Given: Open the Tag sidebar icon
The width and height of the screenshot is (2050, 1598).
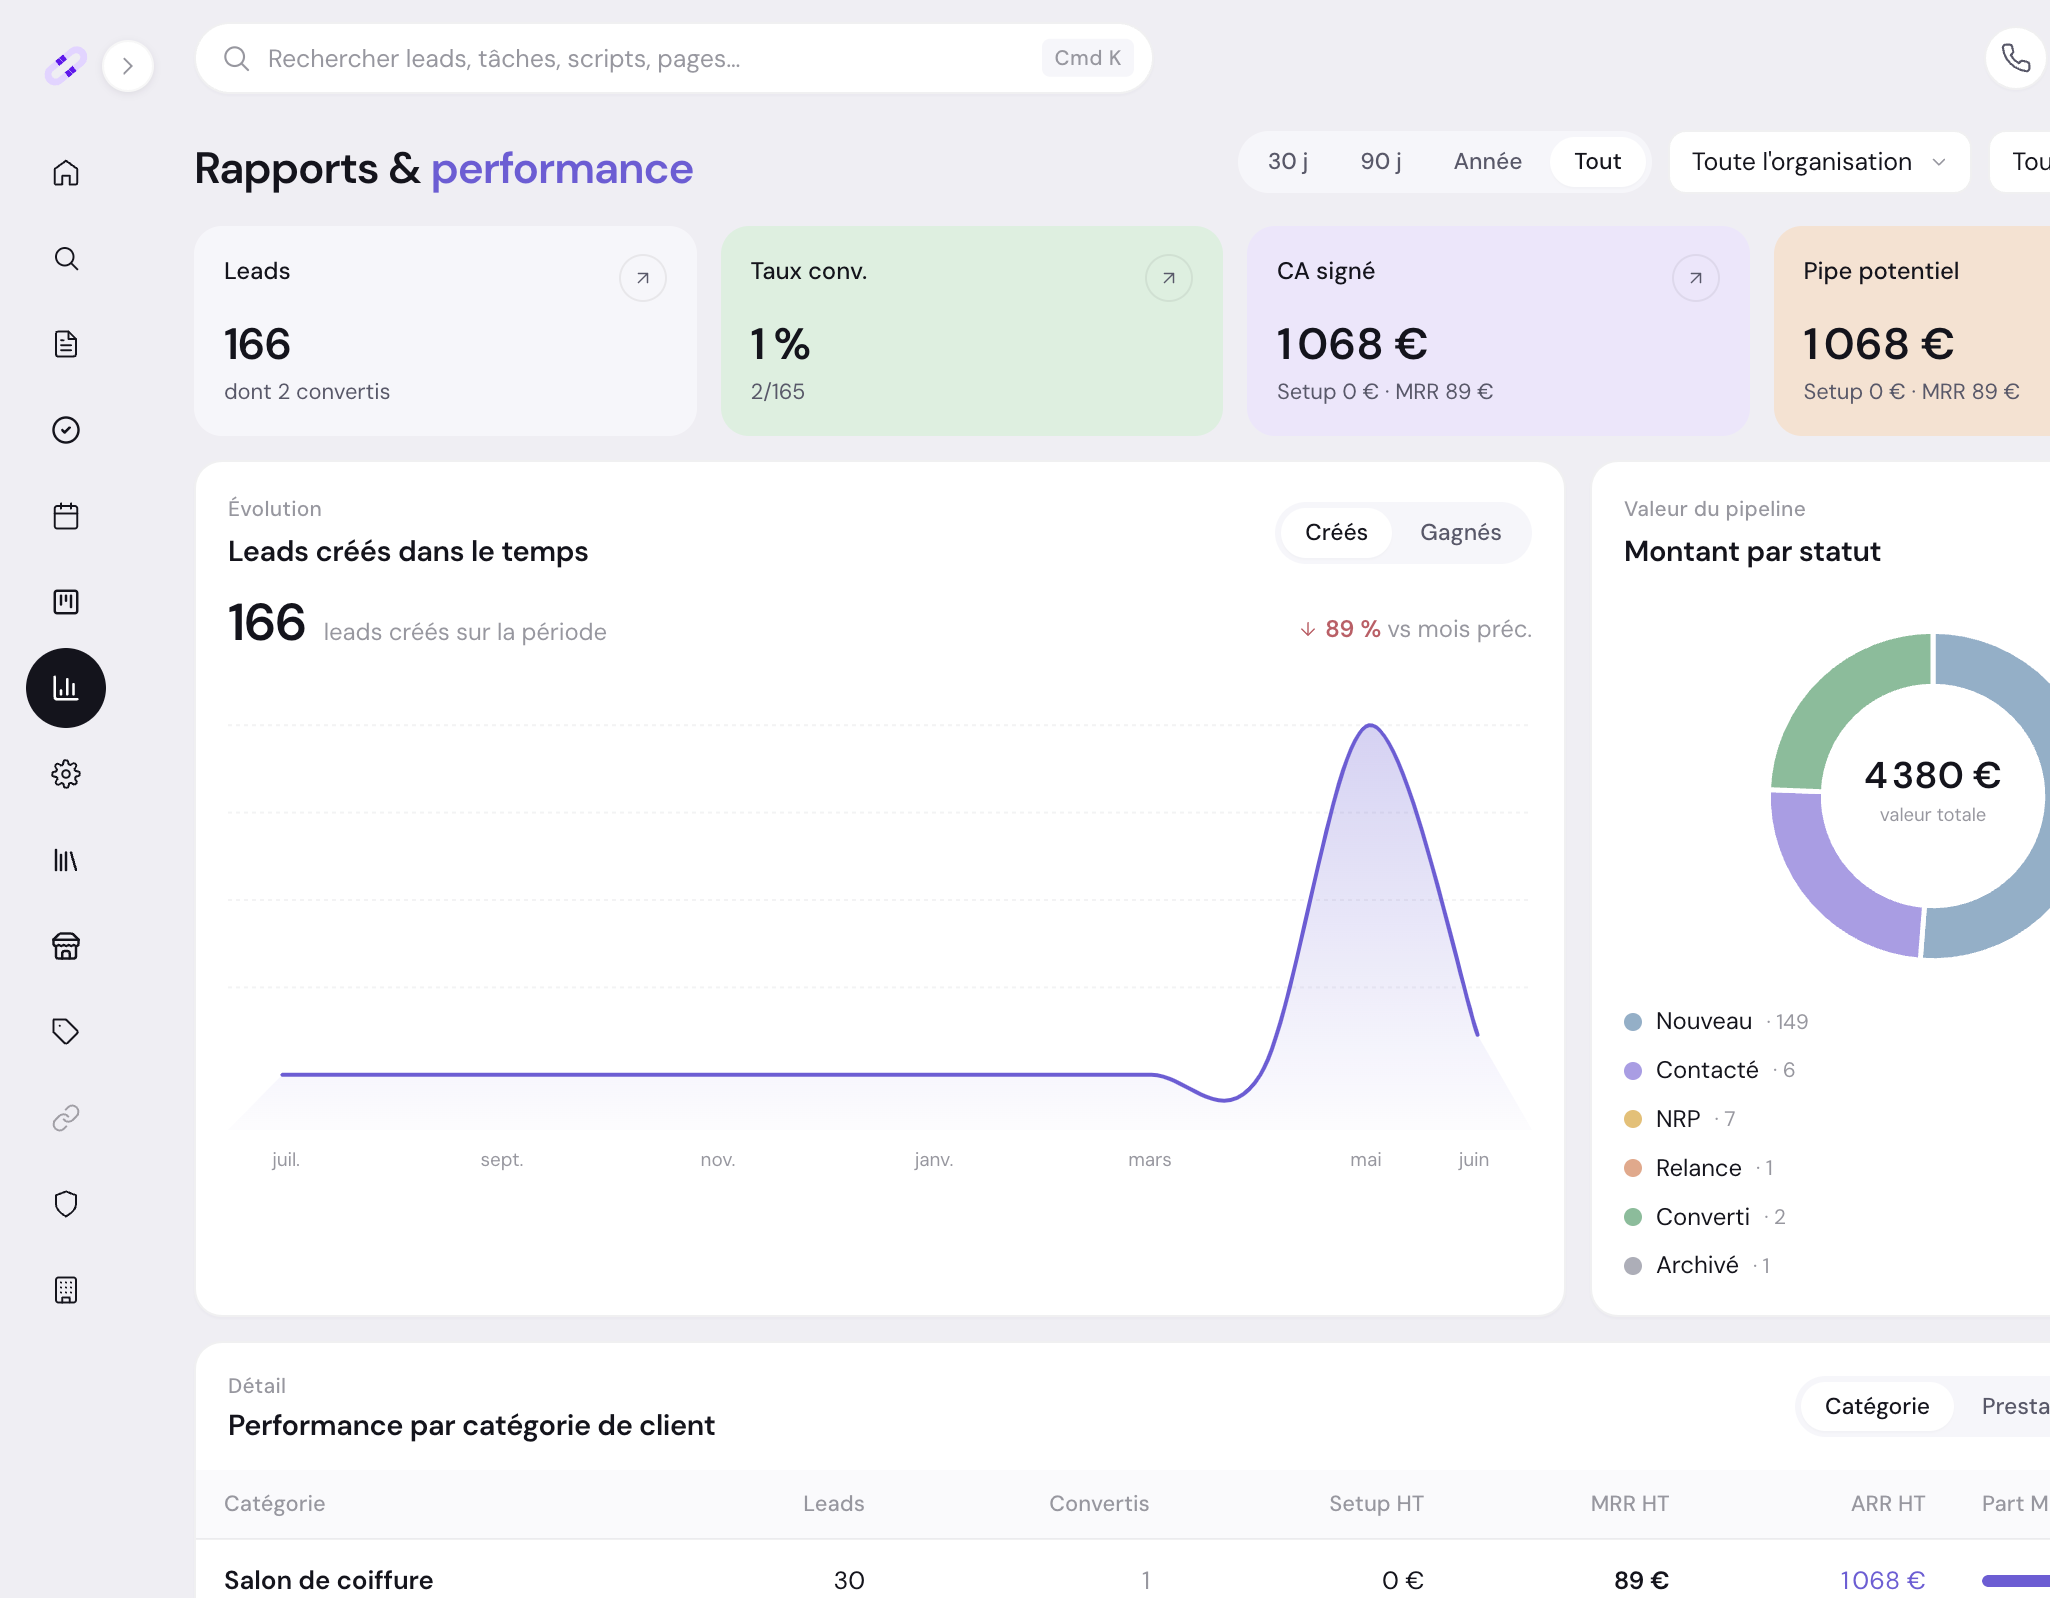Looking at the screenshot, I should 66,1031.
